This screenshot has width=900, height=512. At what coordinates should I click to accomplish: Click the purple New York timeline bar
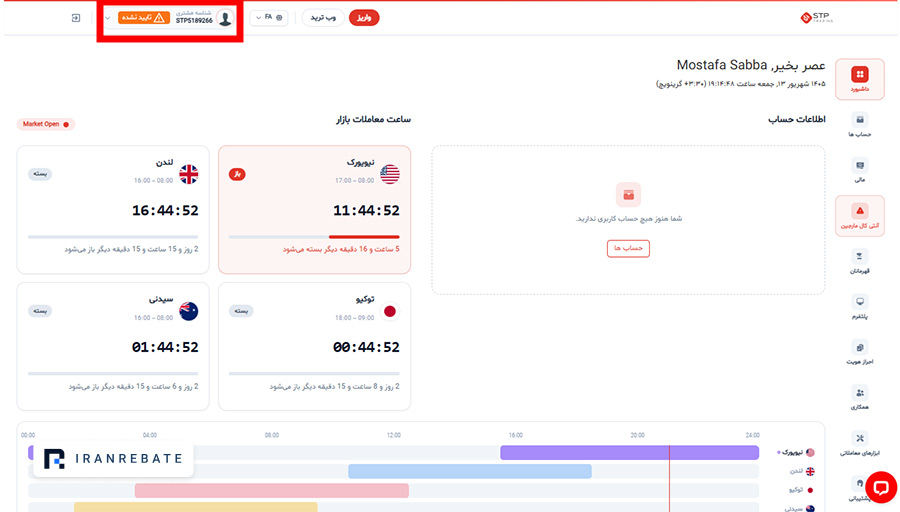point(630,453)
